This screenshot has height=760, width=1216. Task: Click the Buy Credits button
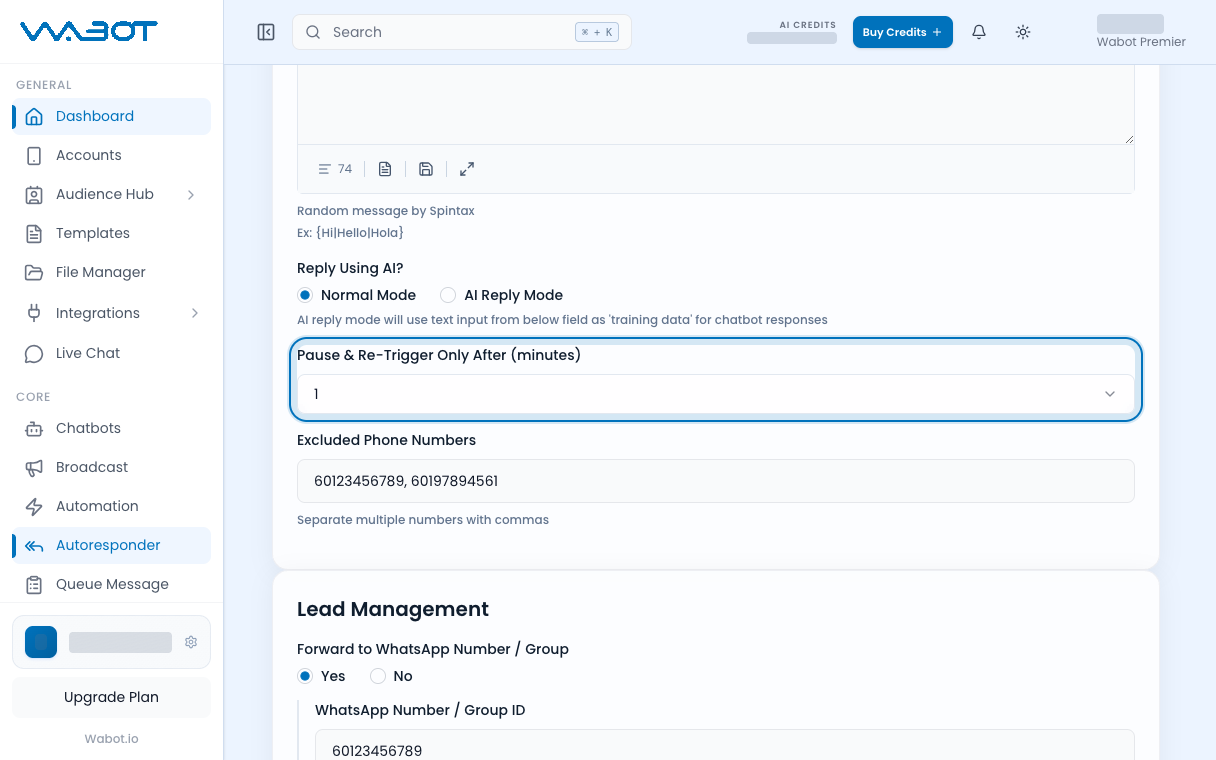902,32
